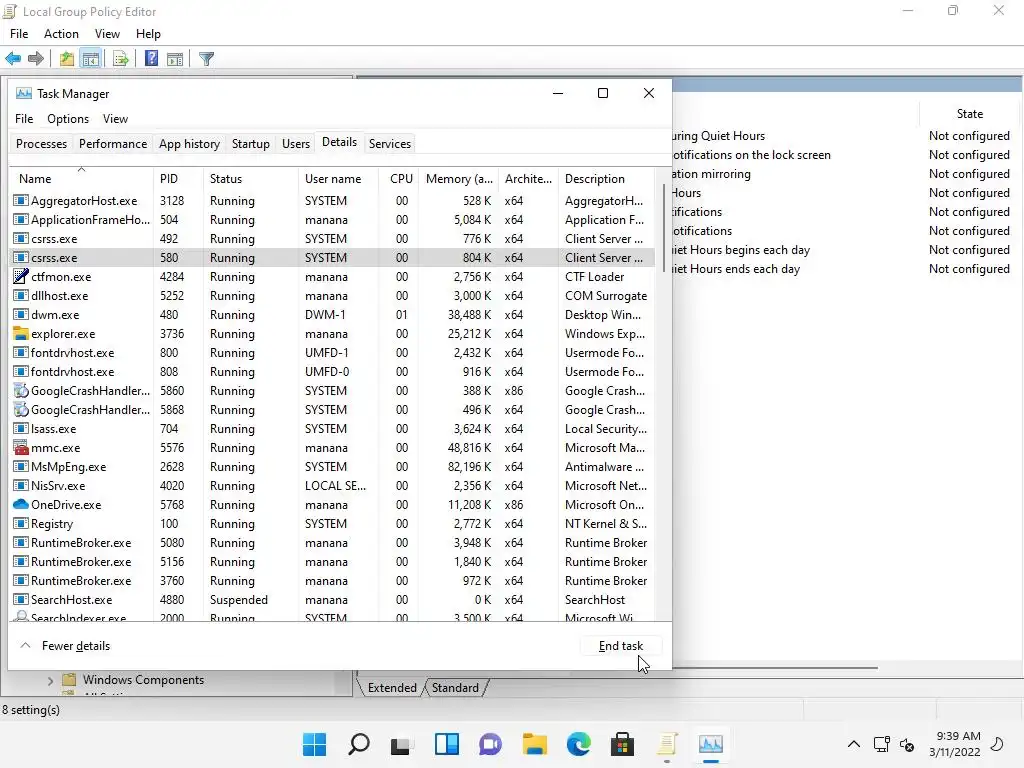This screenshot has width=1024, height=768.
Task: Select the MsMpEng.exe process row
Action: tap(332, 467)
